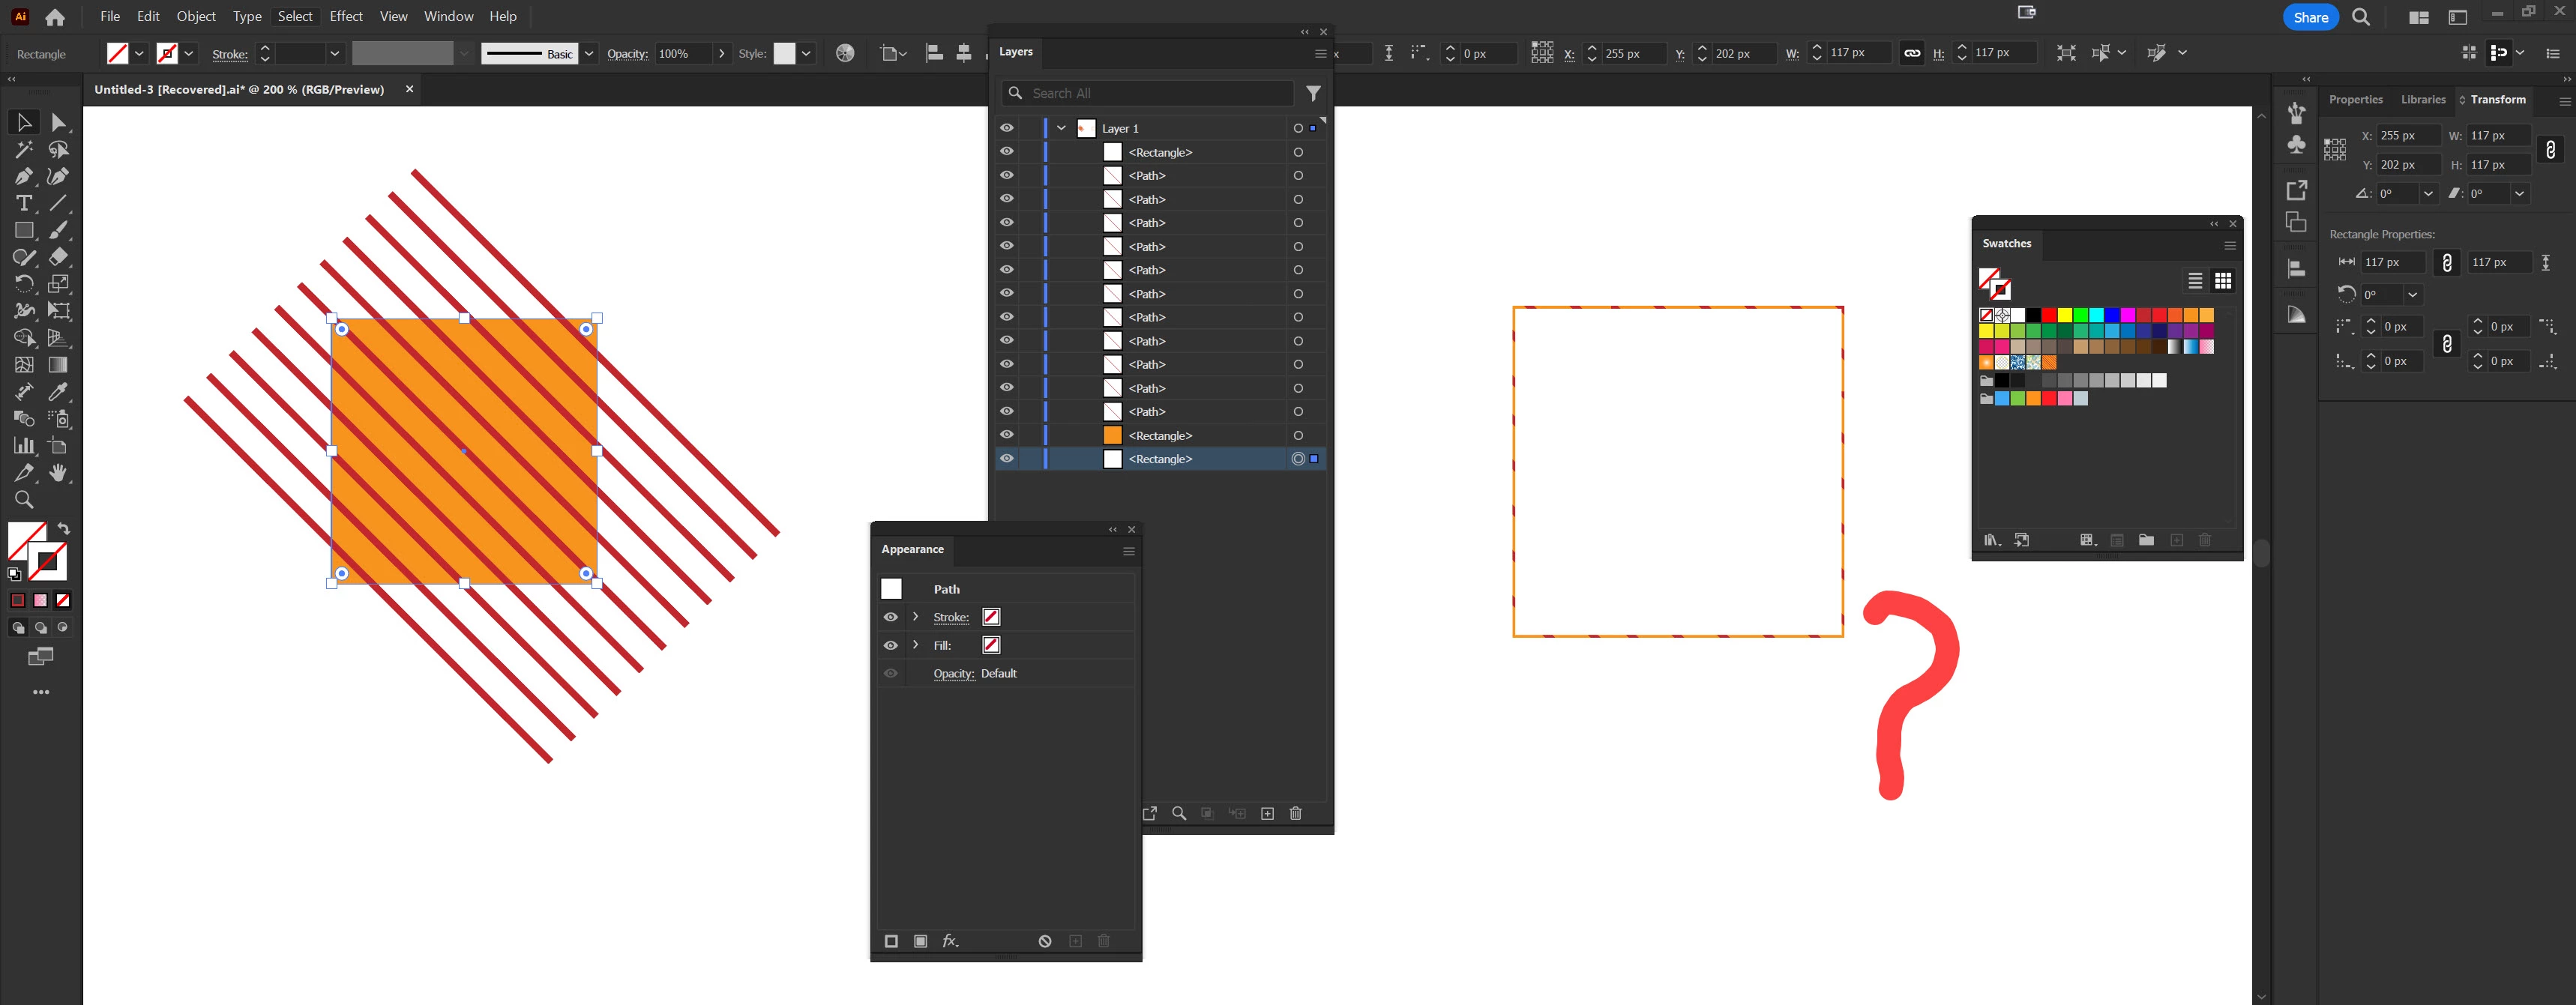Select the Direct Selection tool

[58, 123]
